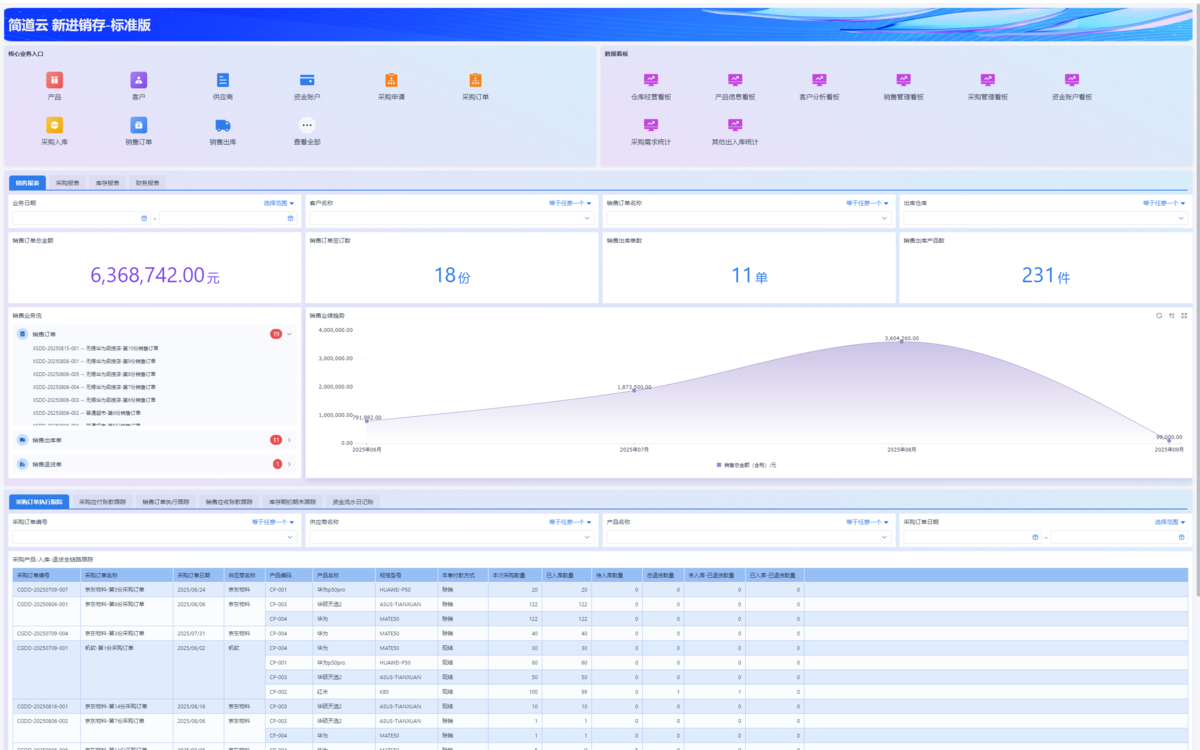The height and width of the screenshot is (750, 1200).
Task: Open the 采购需求统计 dashboard icon
Action: click(x=651, y=126)
